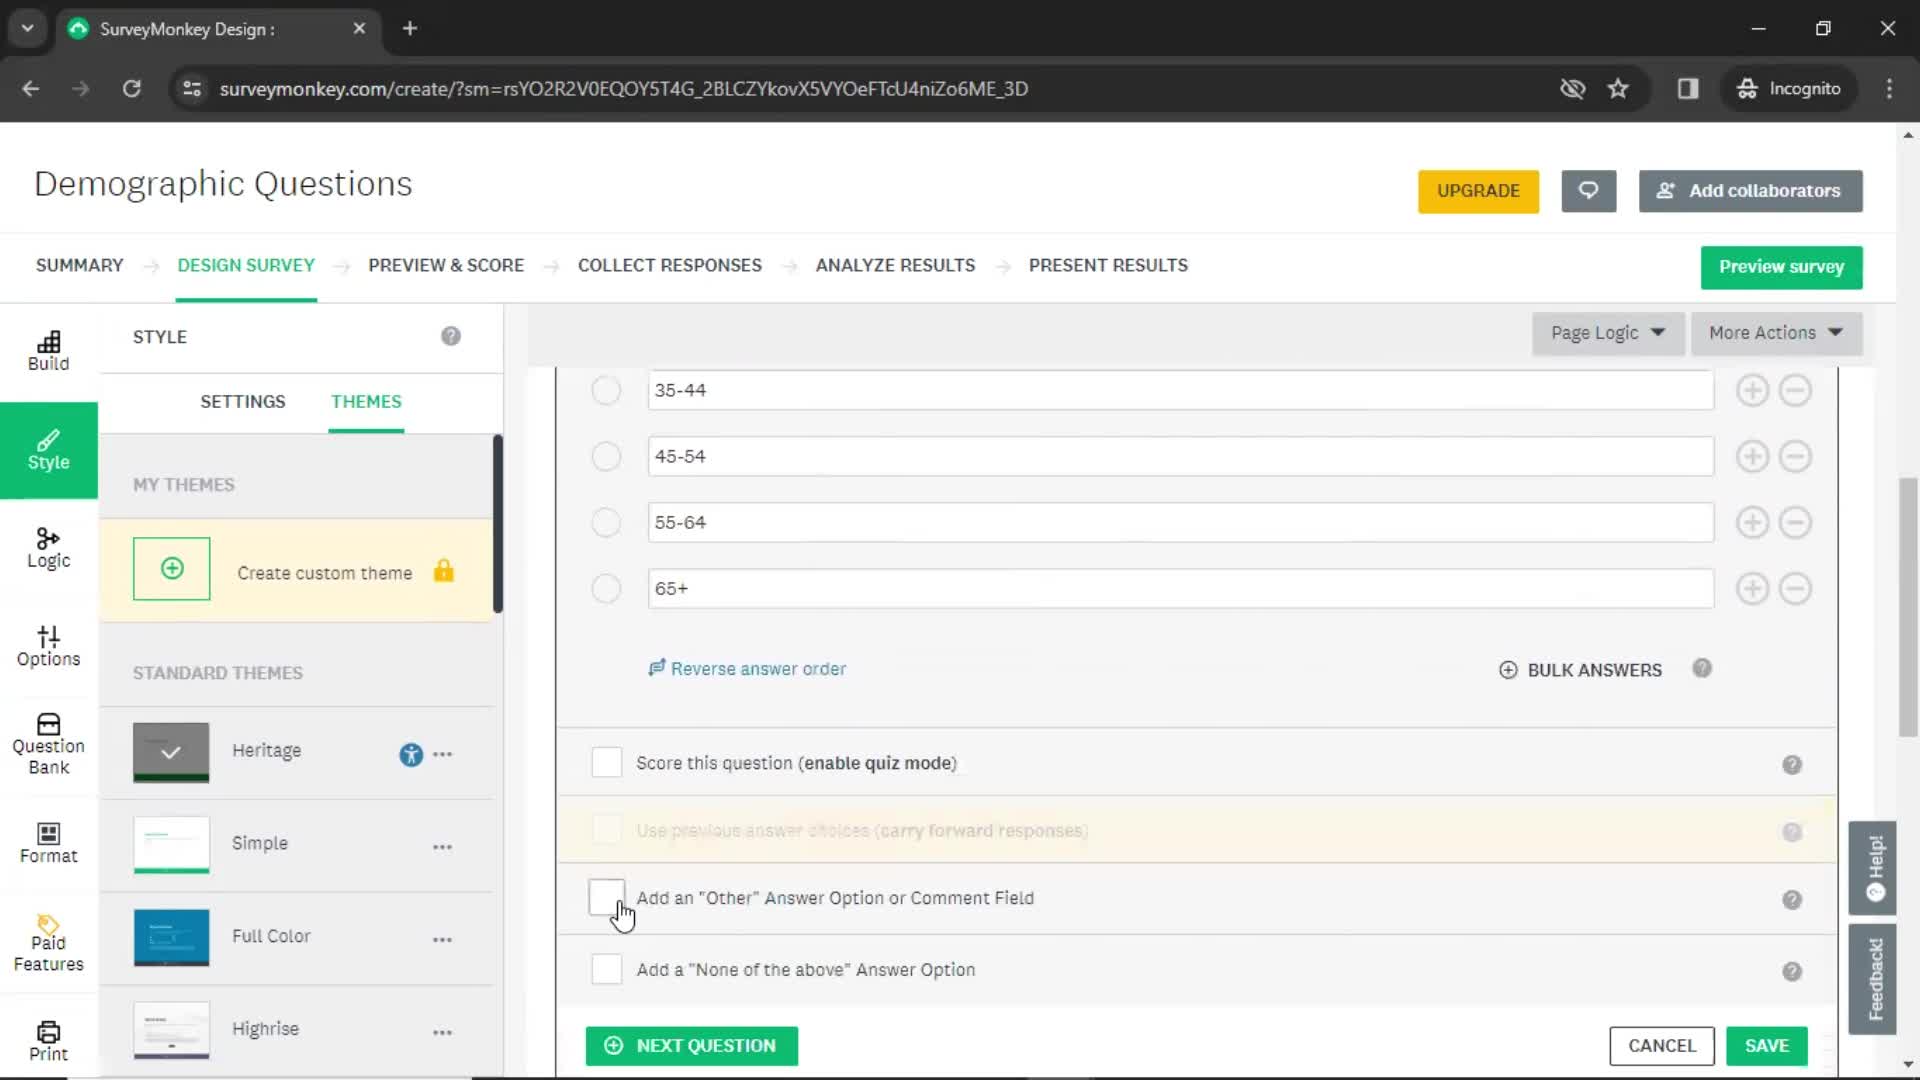Open the comments speech bubble button
Viewport: 1920px width, 1080px height.
tap(1589, 191)
